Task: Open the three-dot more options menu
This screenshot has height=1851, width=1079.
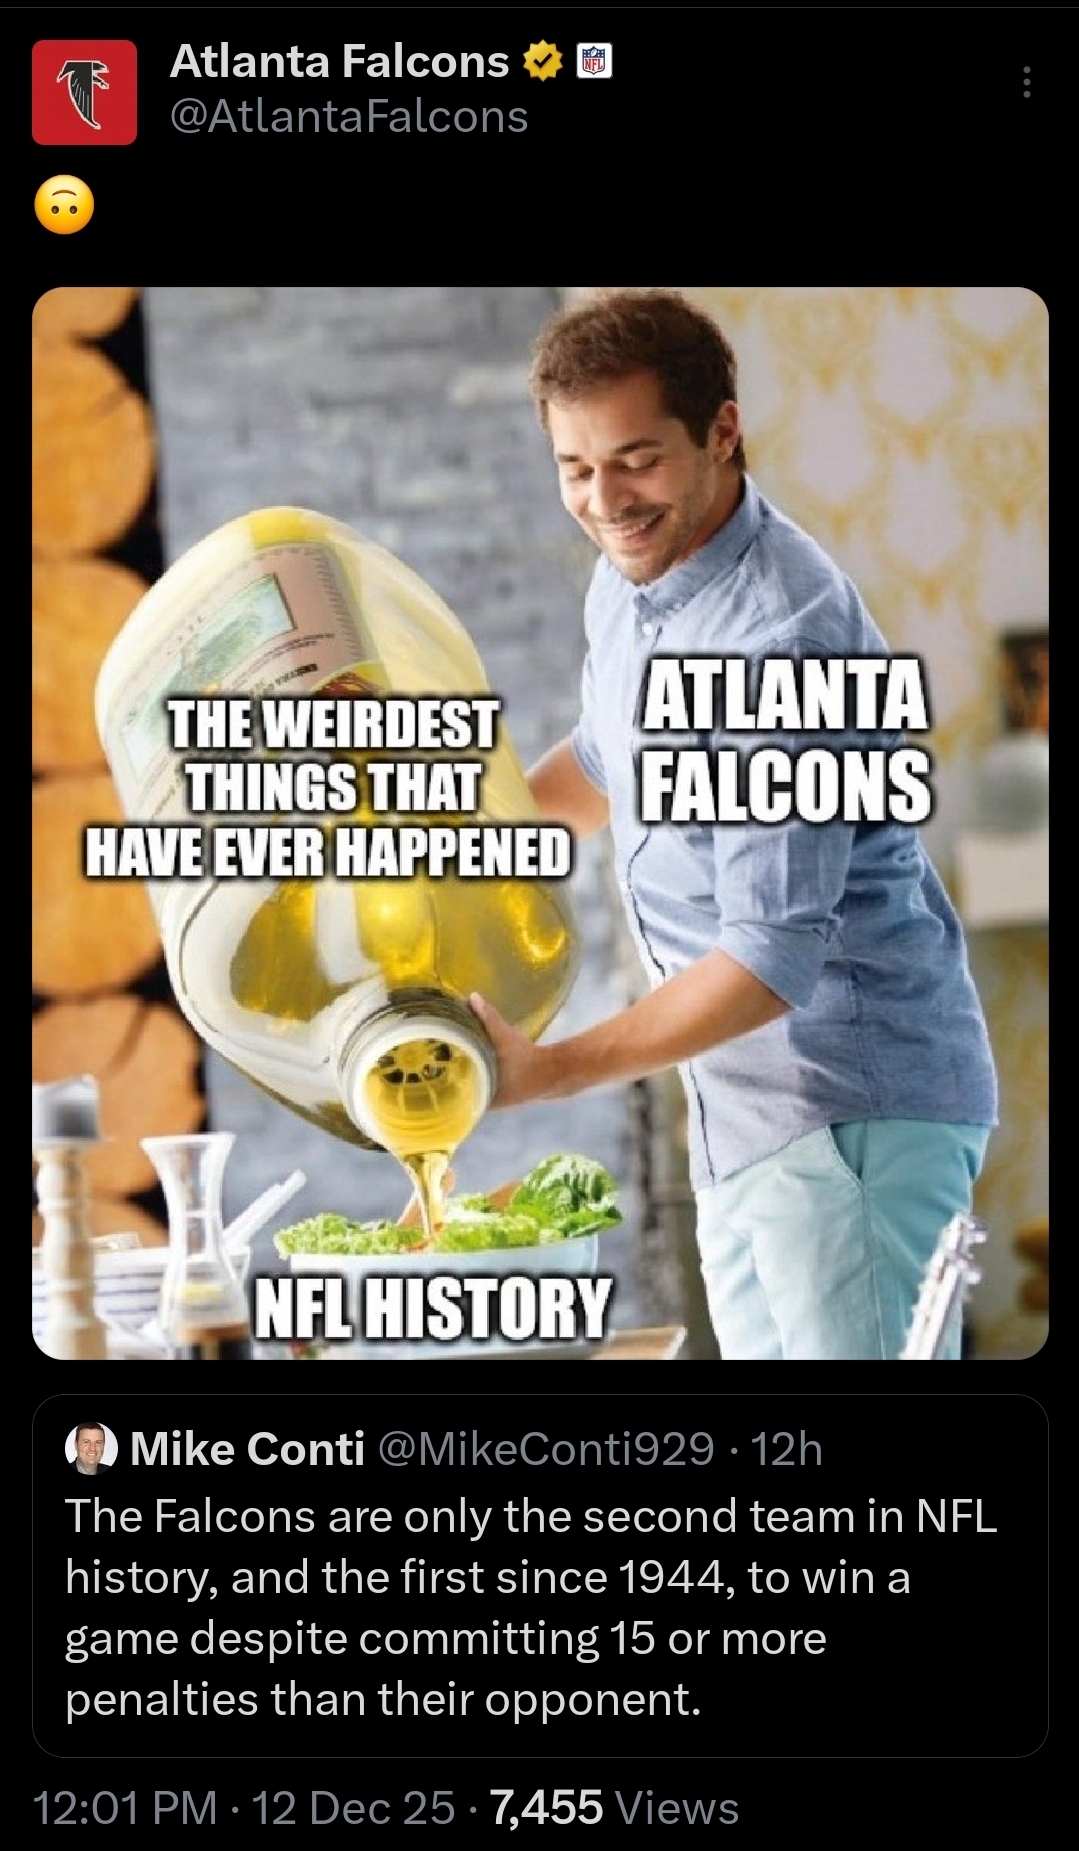Action: pyautogui.click(x=1026, y=82)
